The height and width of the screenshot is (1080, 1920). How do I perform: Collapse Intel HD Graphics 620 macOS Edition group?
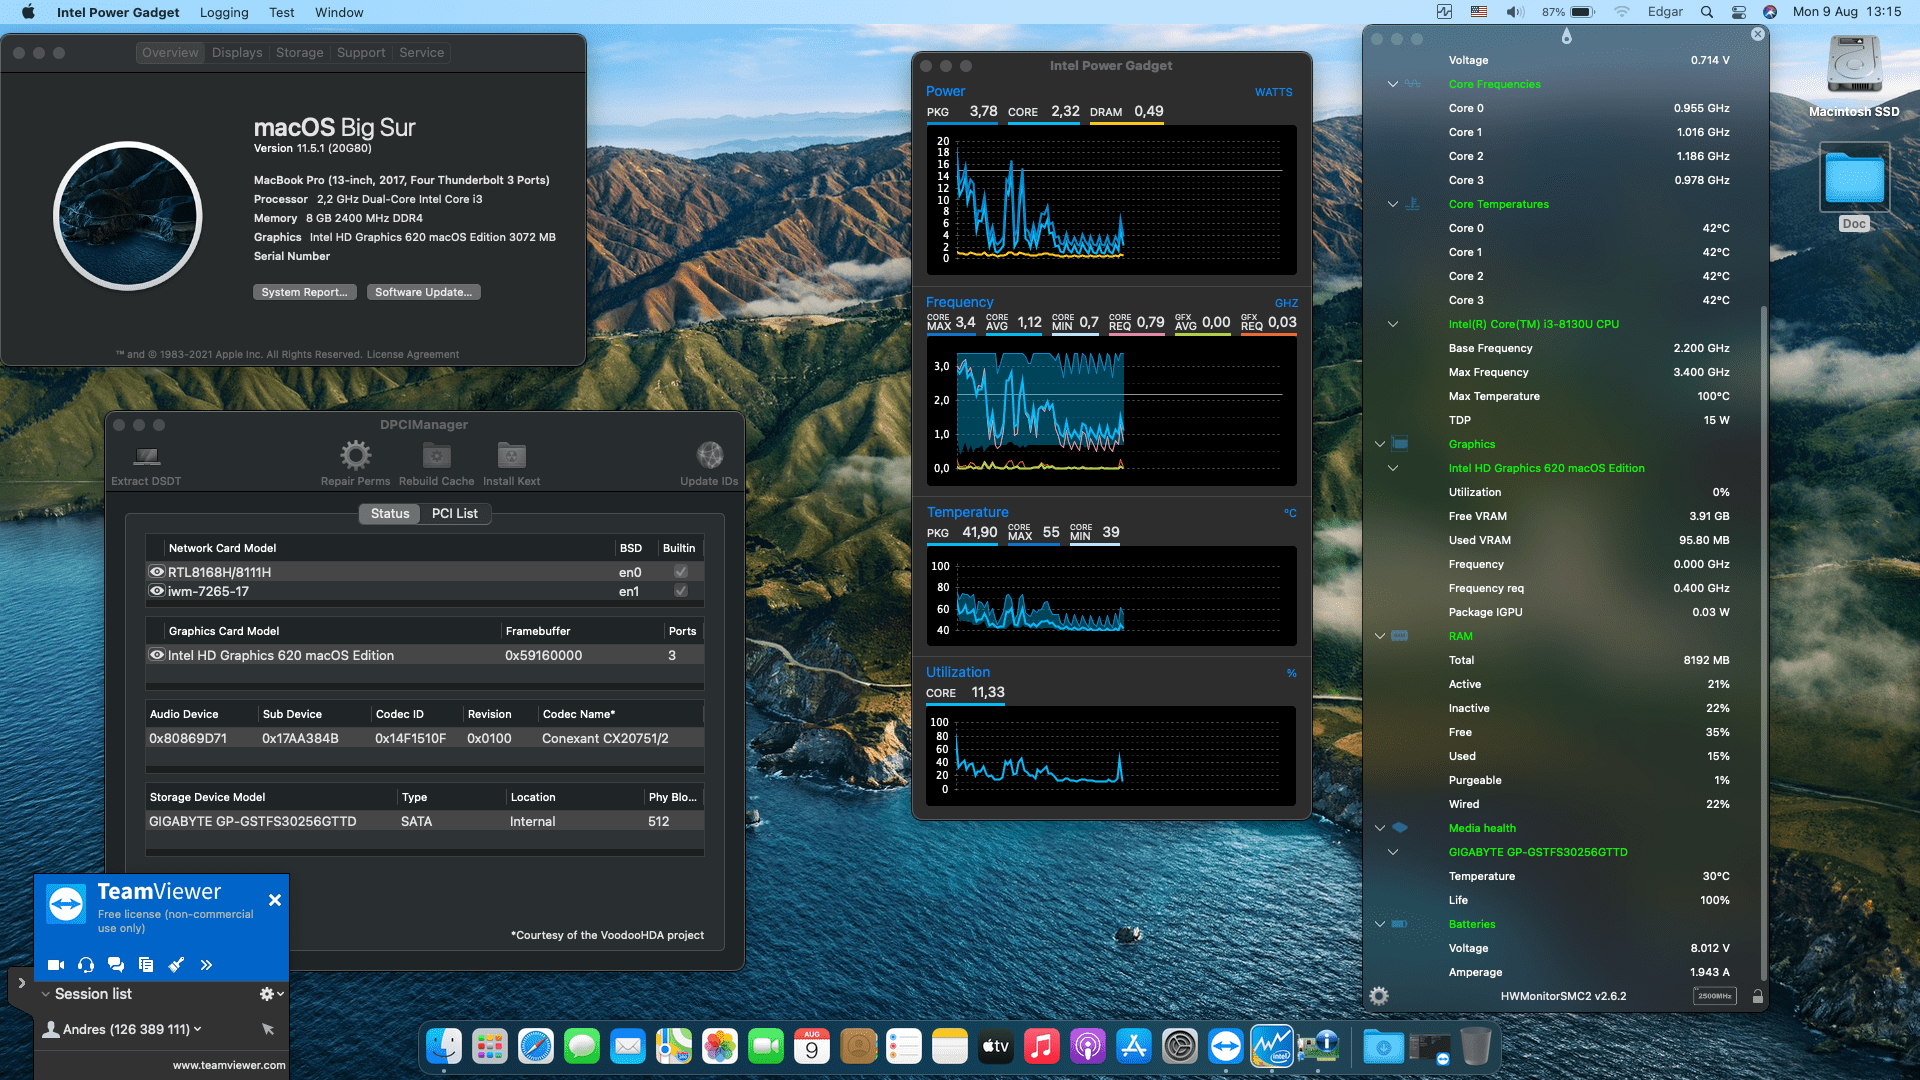pyautogui.click(x=1393, y=468)
